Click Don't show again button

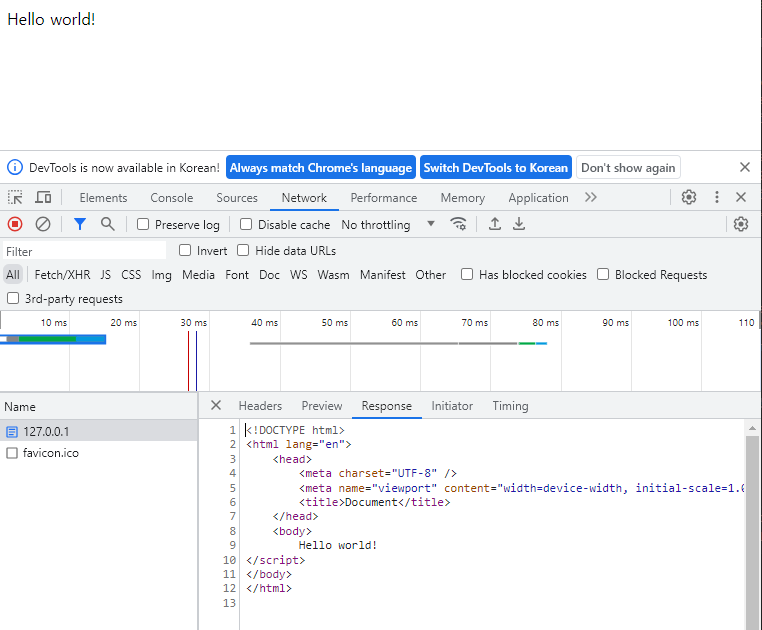tap(628, 167)
